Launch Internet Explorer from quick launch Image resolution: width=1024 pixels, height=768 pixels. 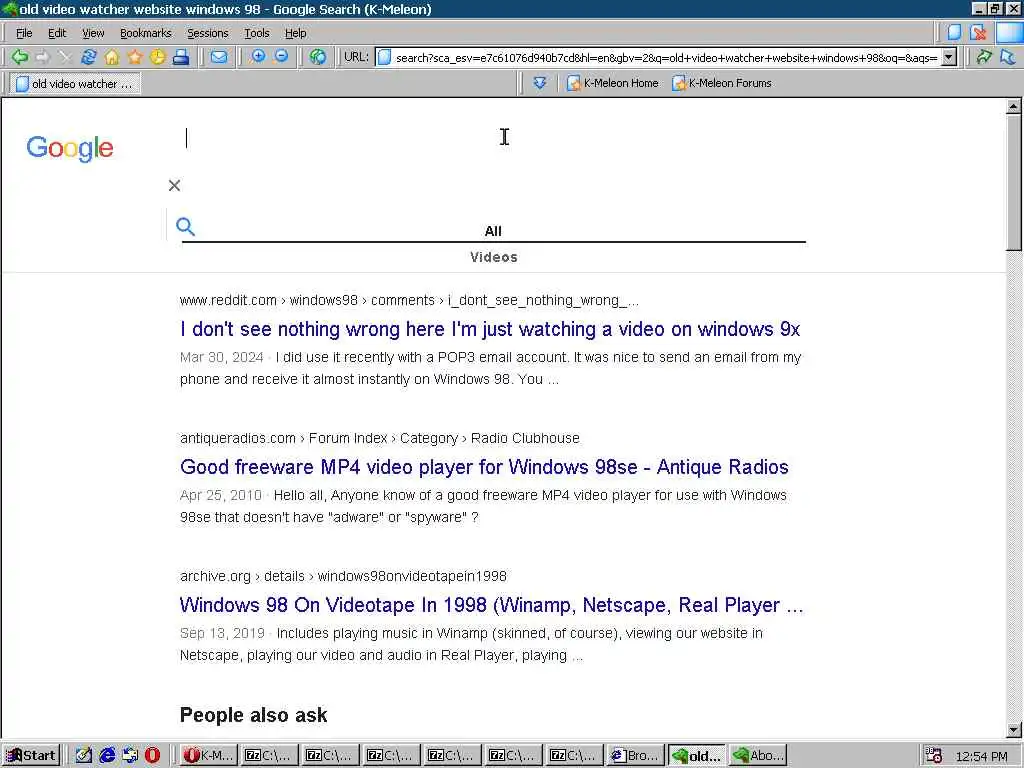coord(107,755)
